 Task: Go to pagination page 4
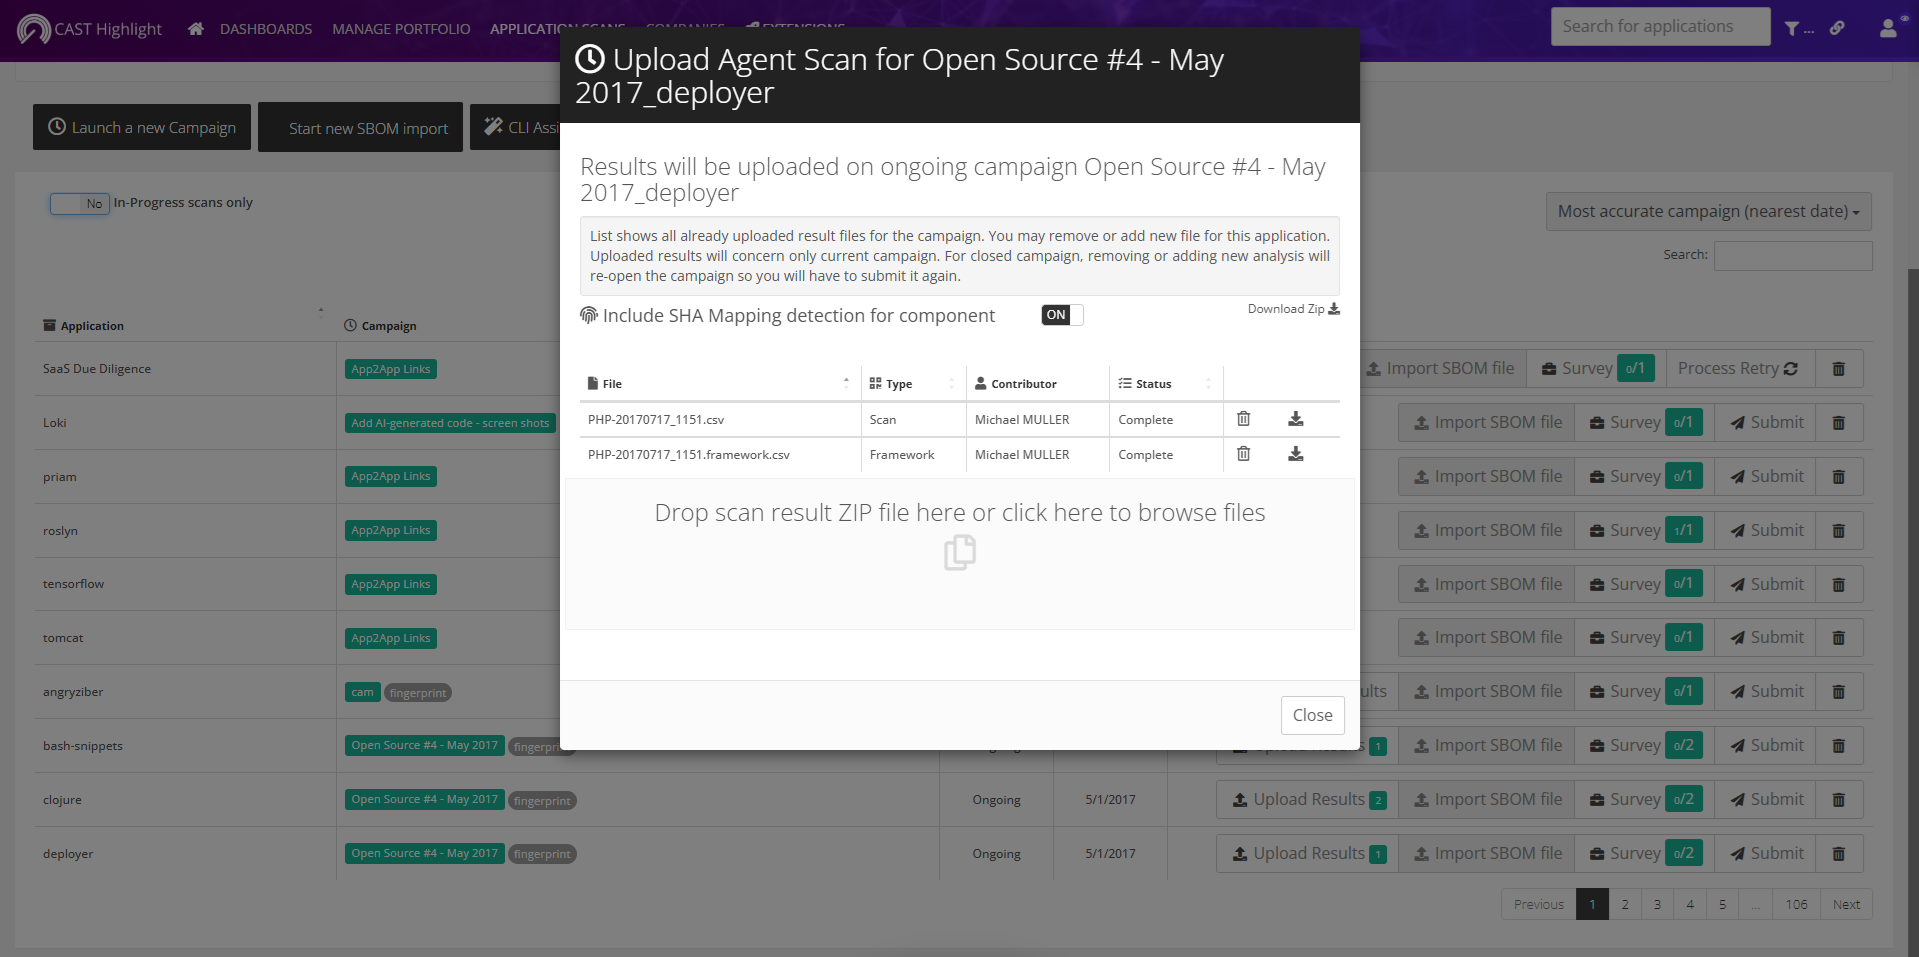pyautogui.click(x=1690, y=904)
